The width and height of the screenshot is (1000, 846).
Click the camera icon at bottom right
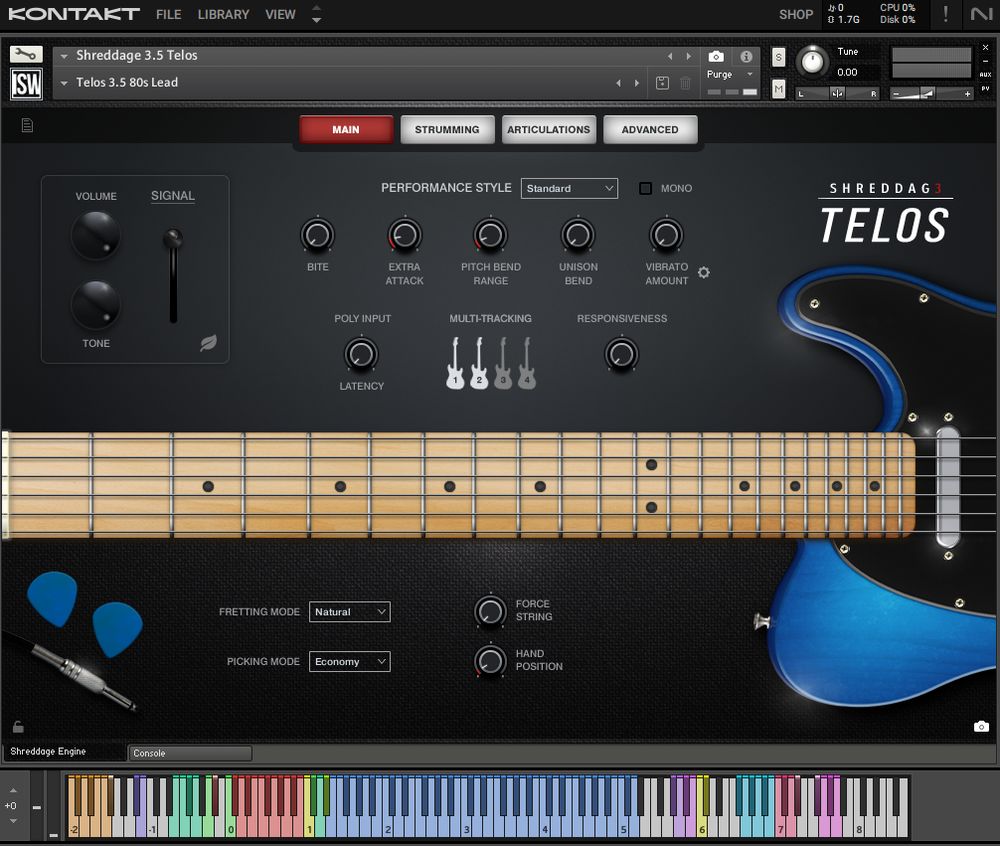coord(982,727)
